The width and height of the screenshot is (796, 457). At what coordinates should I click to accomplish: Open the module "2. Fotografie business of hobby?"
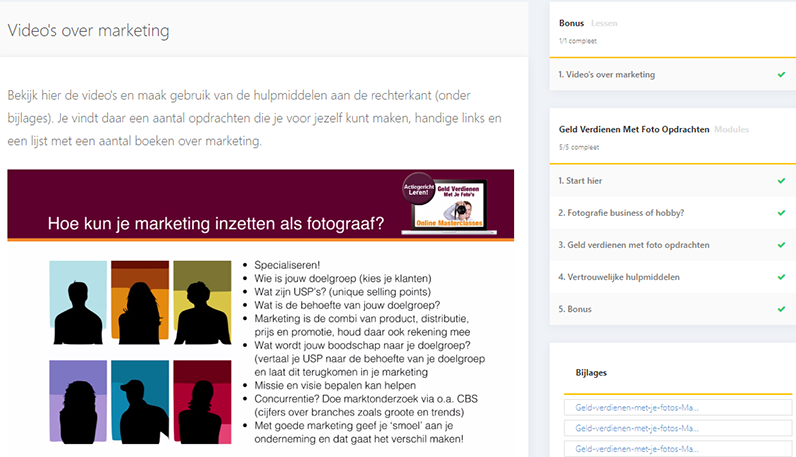(624, 213)
